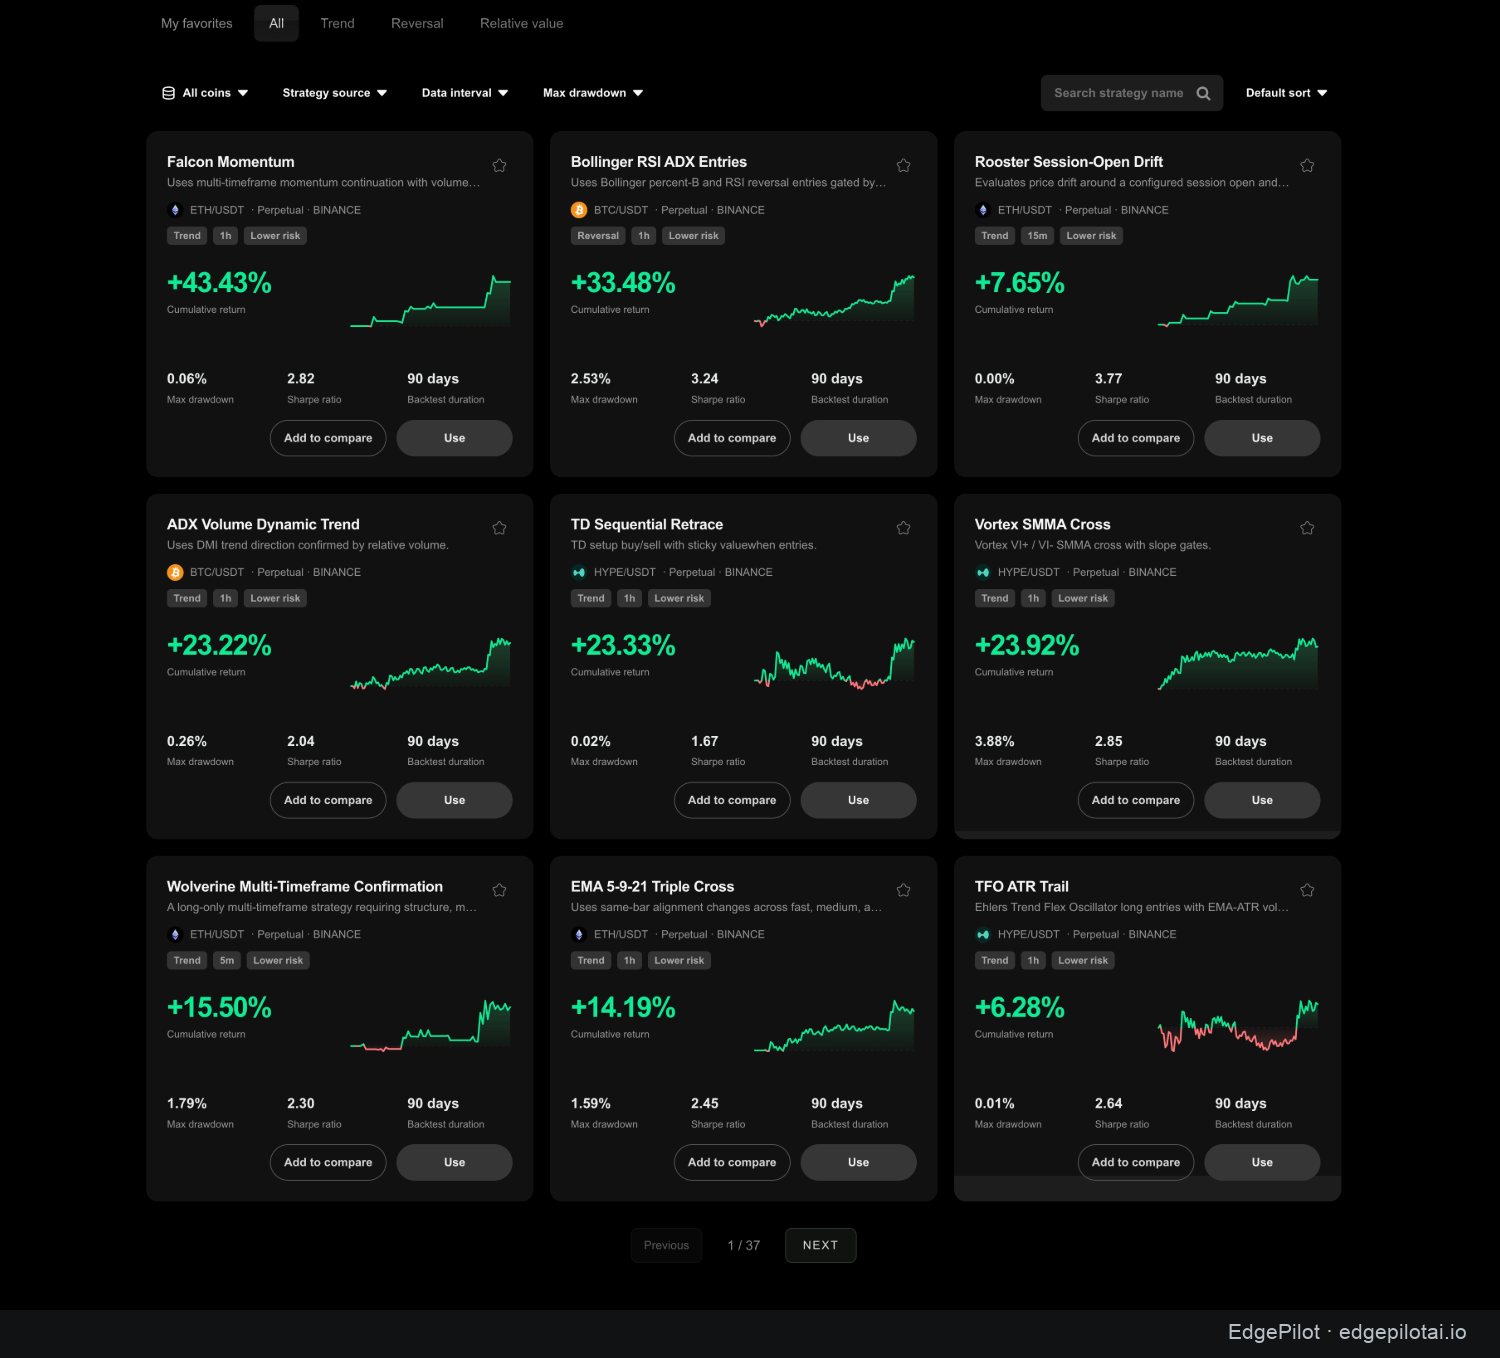
Task: Expand the Max drawdown filter
Action: coord(593,93)
